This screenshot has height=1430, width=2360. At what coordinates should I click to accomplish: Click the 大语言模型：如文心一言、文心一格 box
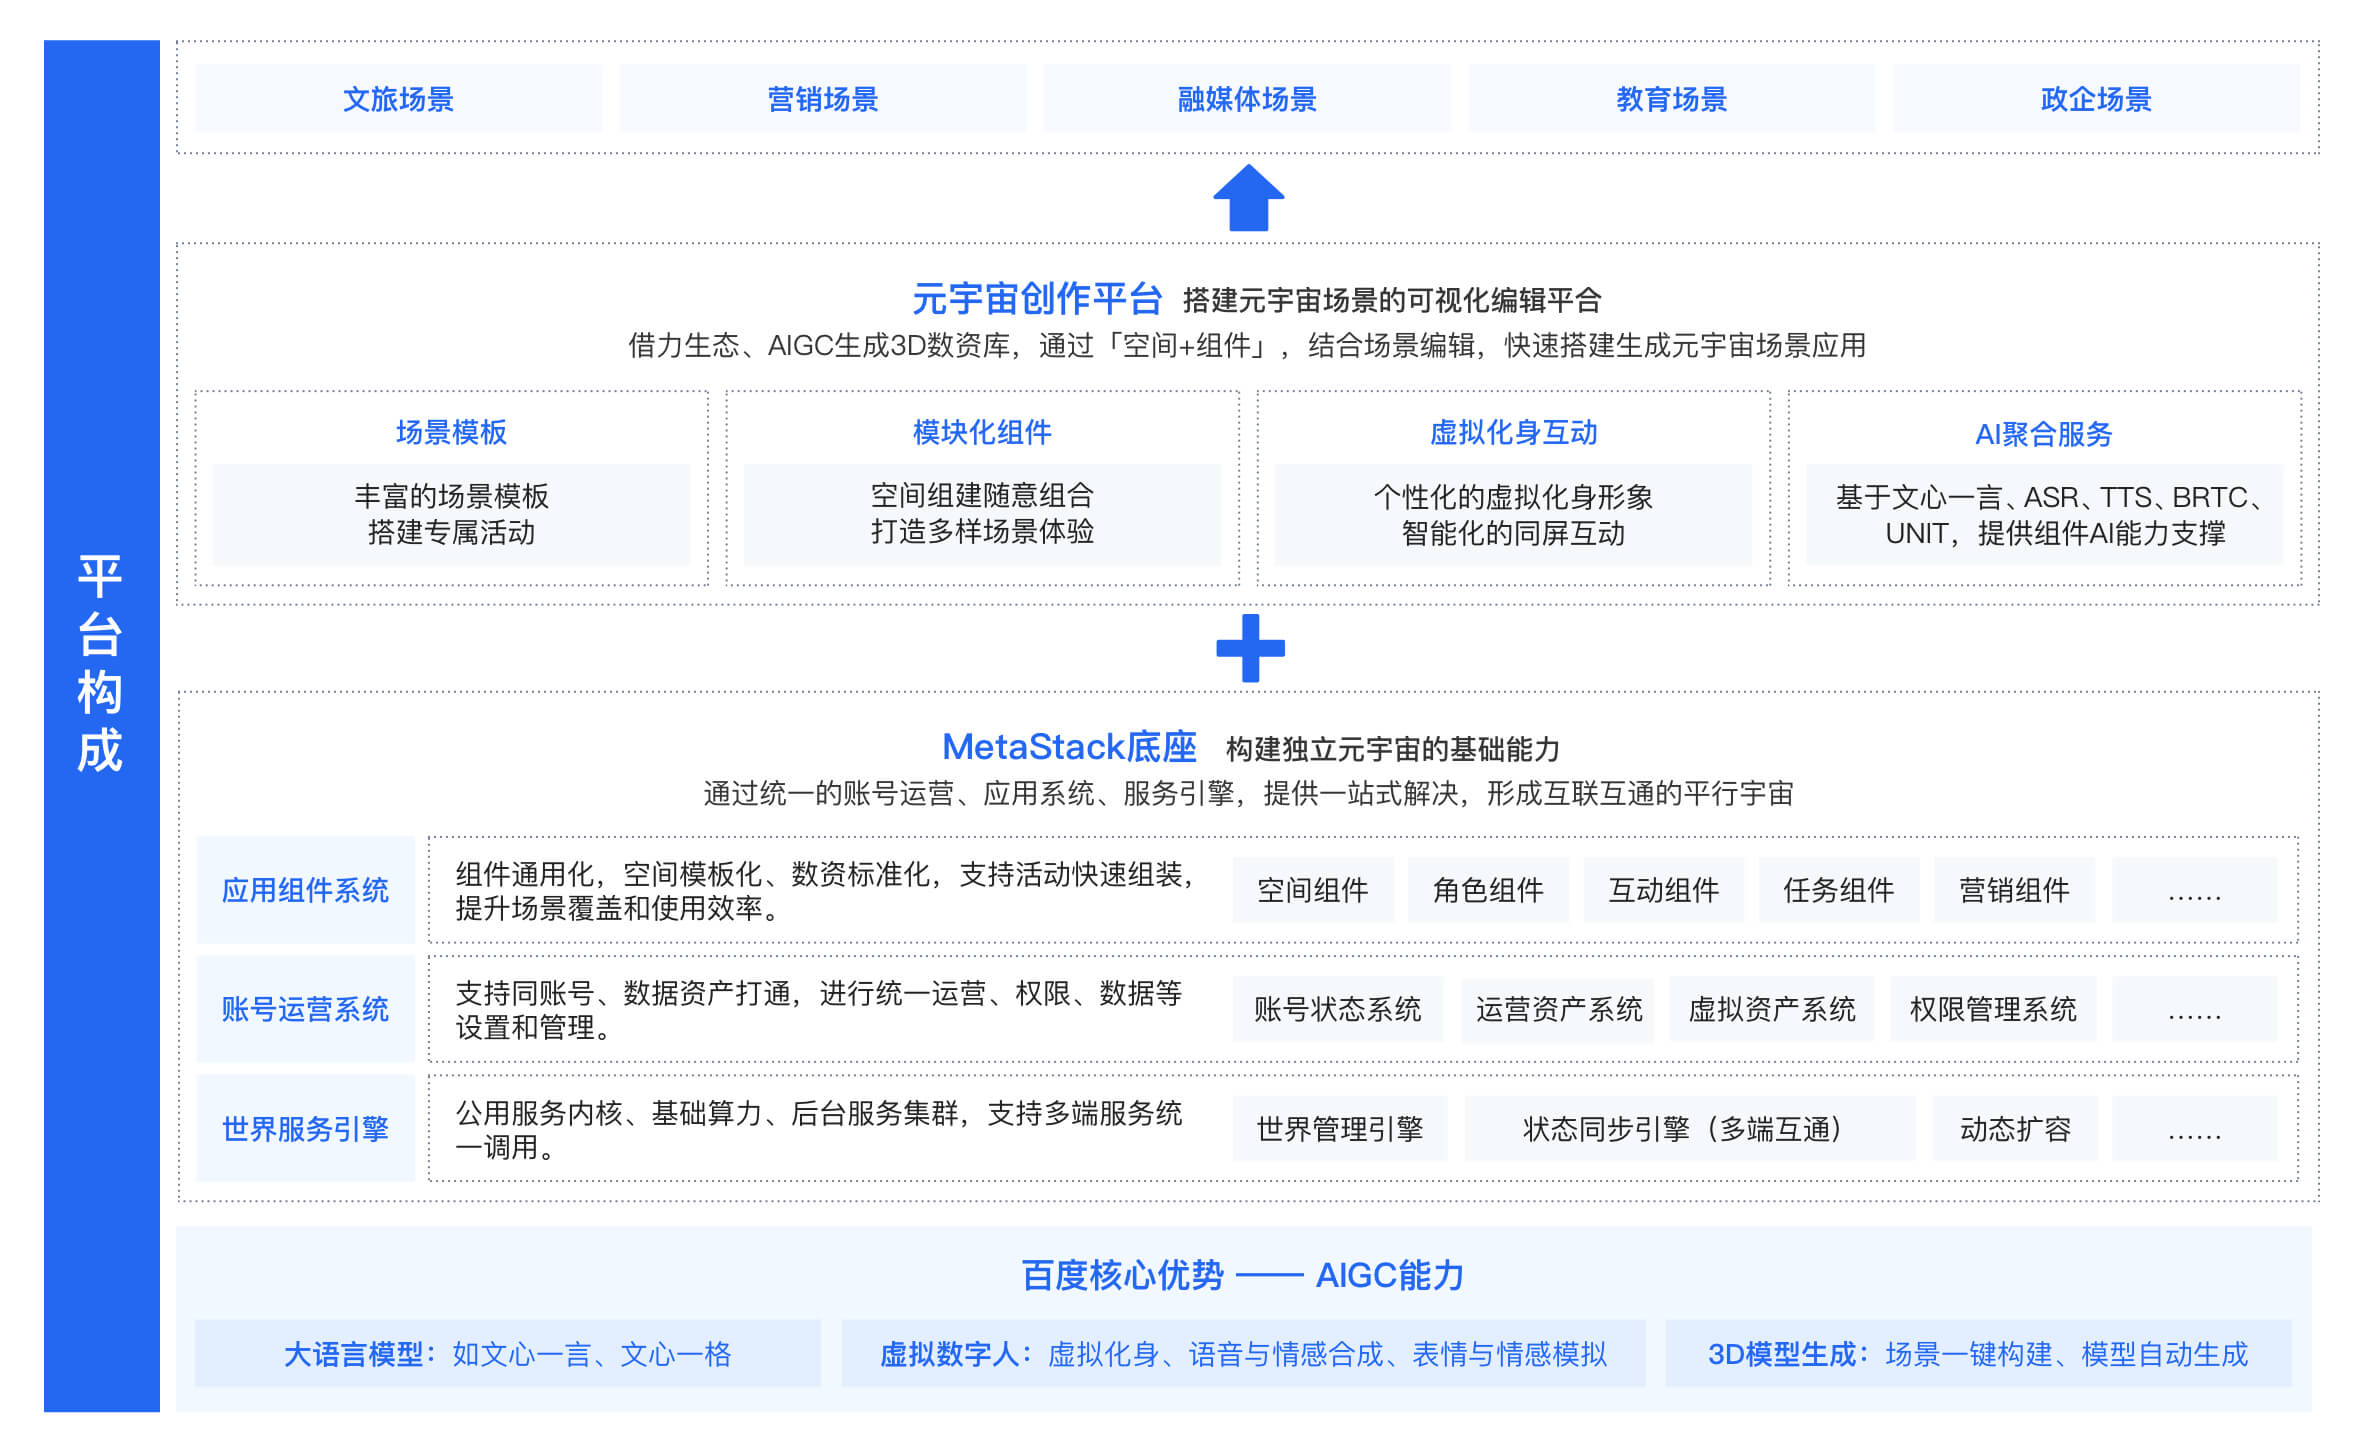(x=507, y=1354)
